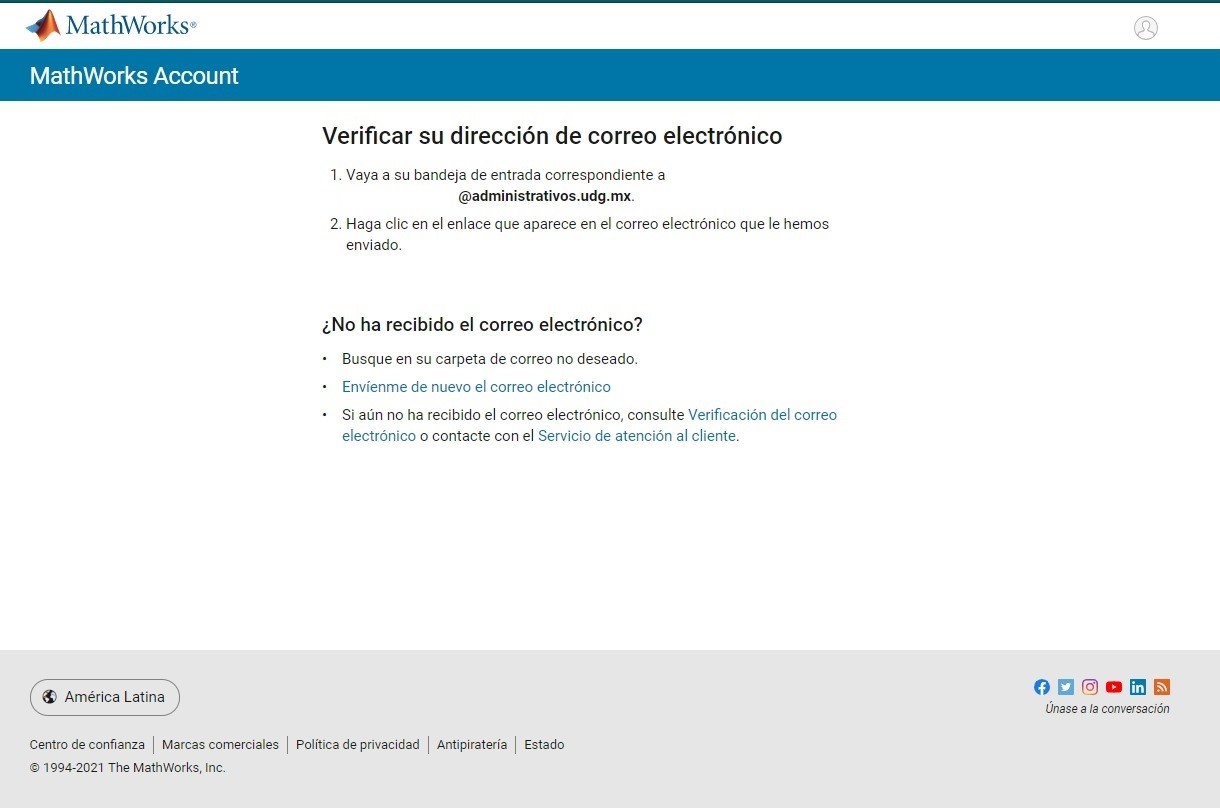Open MathWorks Facebook page icon
Screen dimensions: 1220x808
pyautogui.click(x=1042, y=687)
